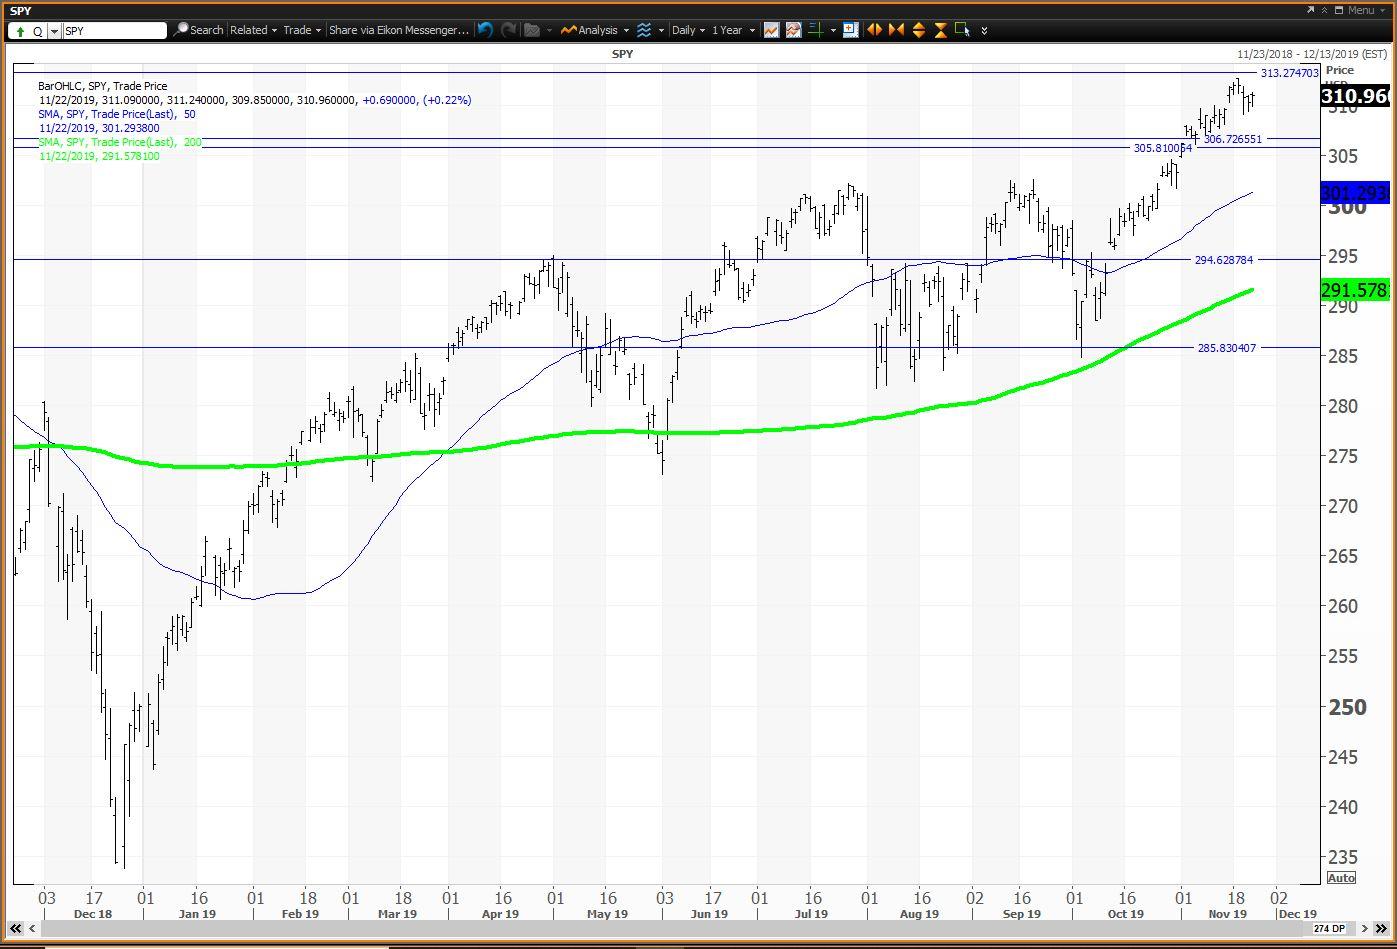The image size is (1397, 949).
Task: Focus the SPY symbol input field
Action: pos(114,31)
